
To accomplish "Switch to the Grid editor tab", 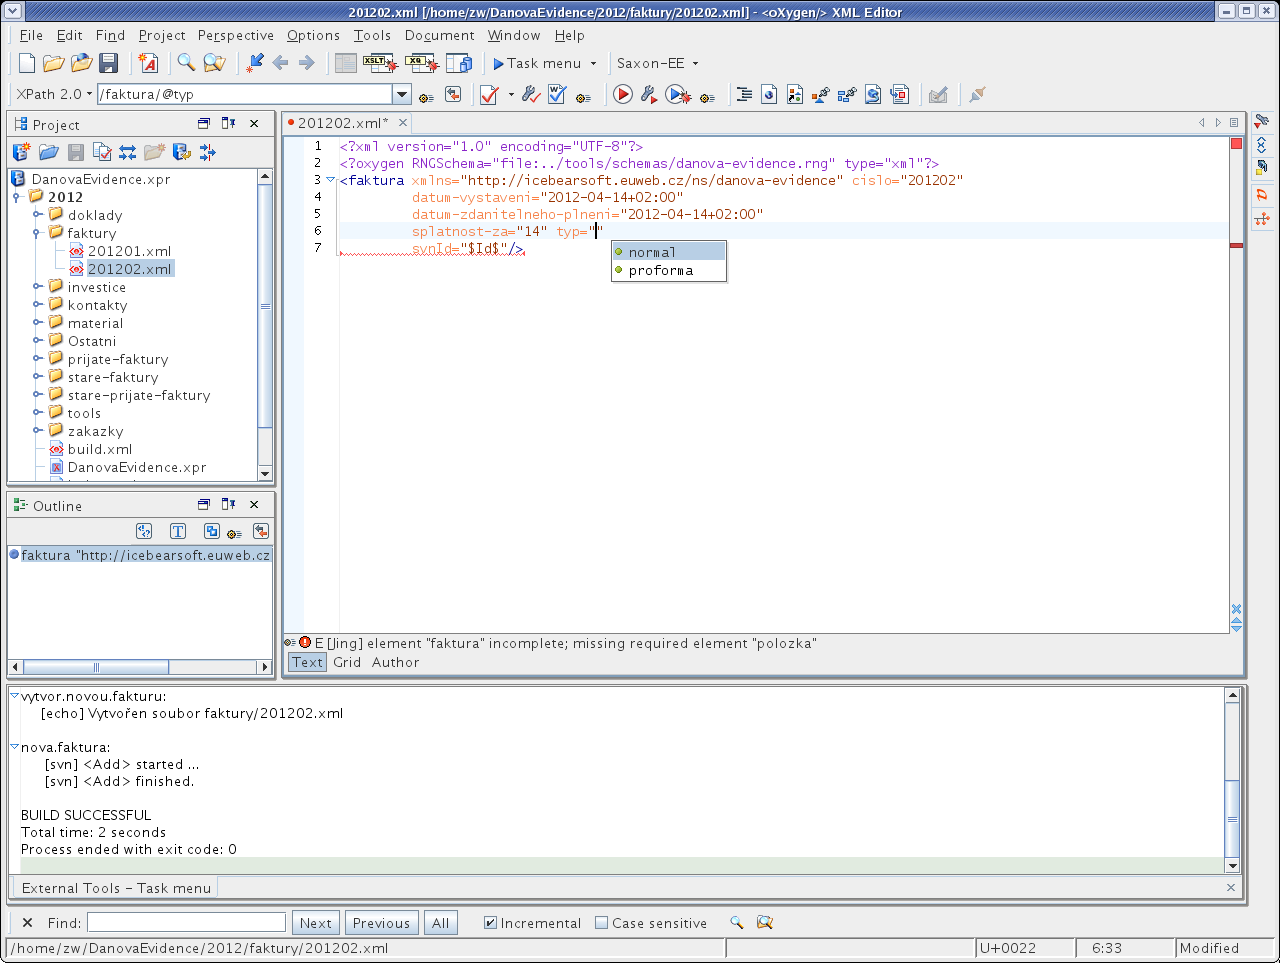I will (x=347, y=662).
